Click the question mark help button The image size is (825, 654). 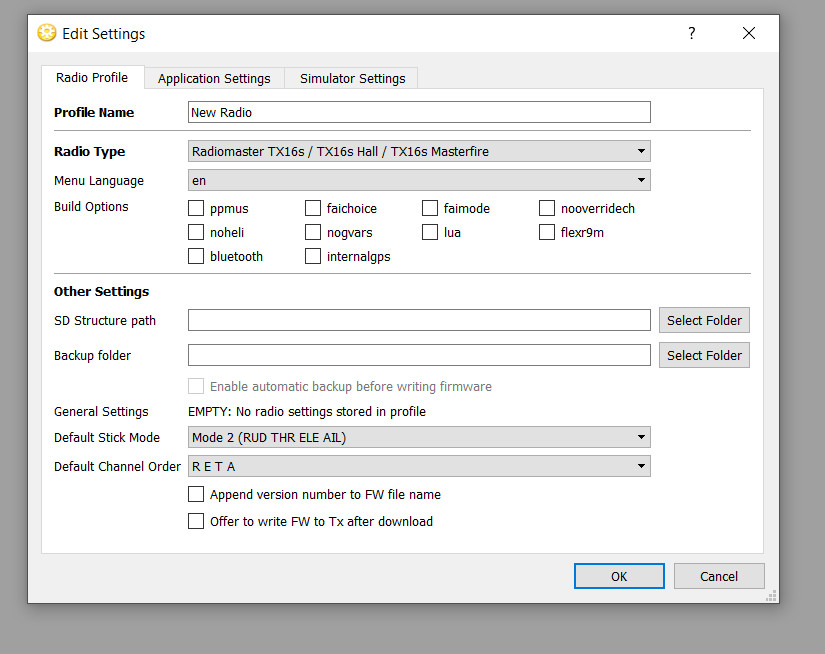click(691, 33)
